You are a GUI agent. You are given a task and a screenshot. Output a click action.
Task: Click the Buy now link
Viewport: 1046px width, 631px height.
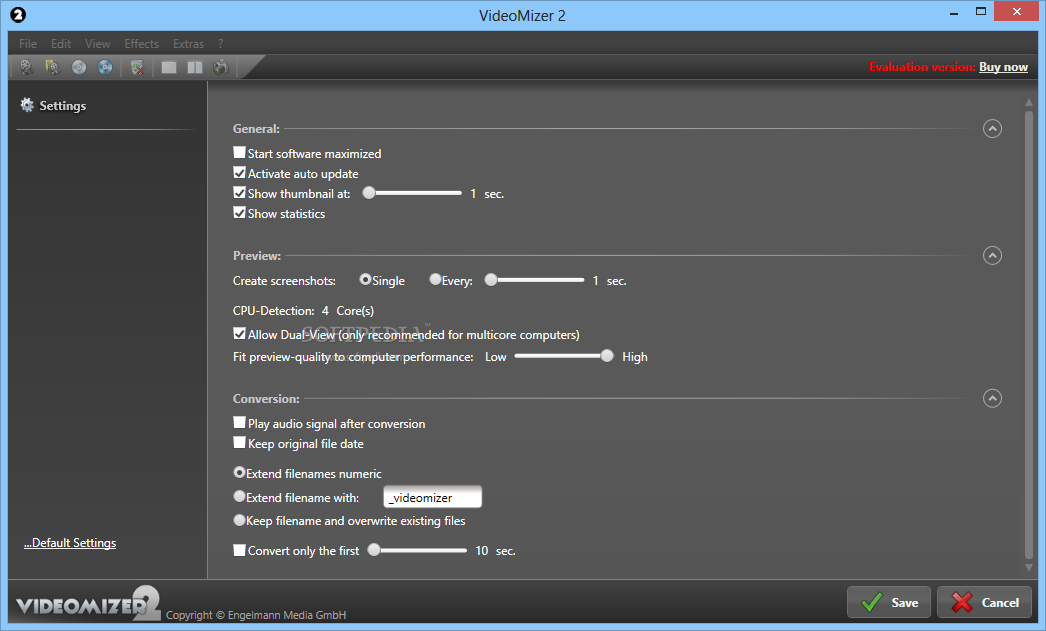point(1003,67)
